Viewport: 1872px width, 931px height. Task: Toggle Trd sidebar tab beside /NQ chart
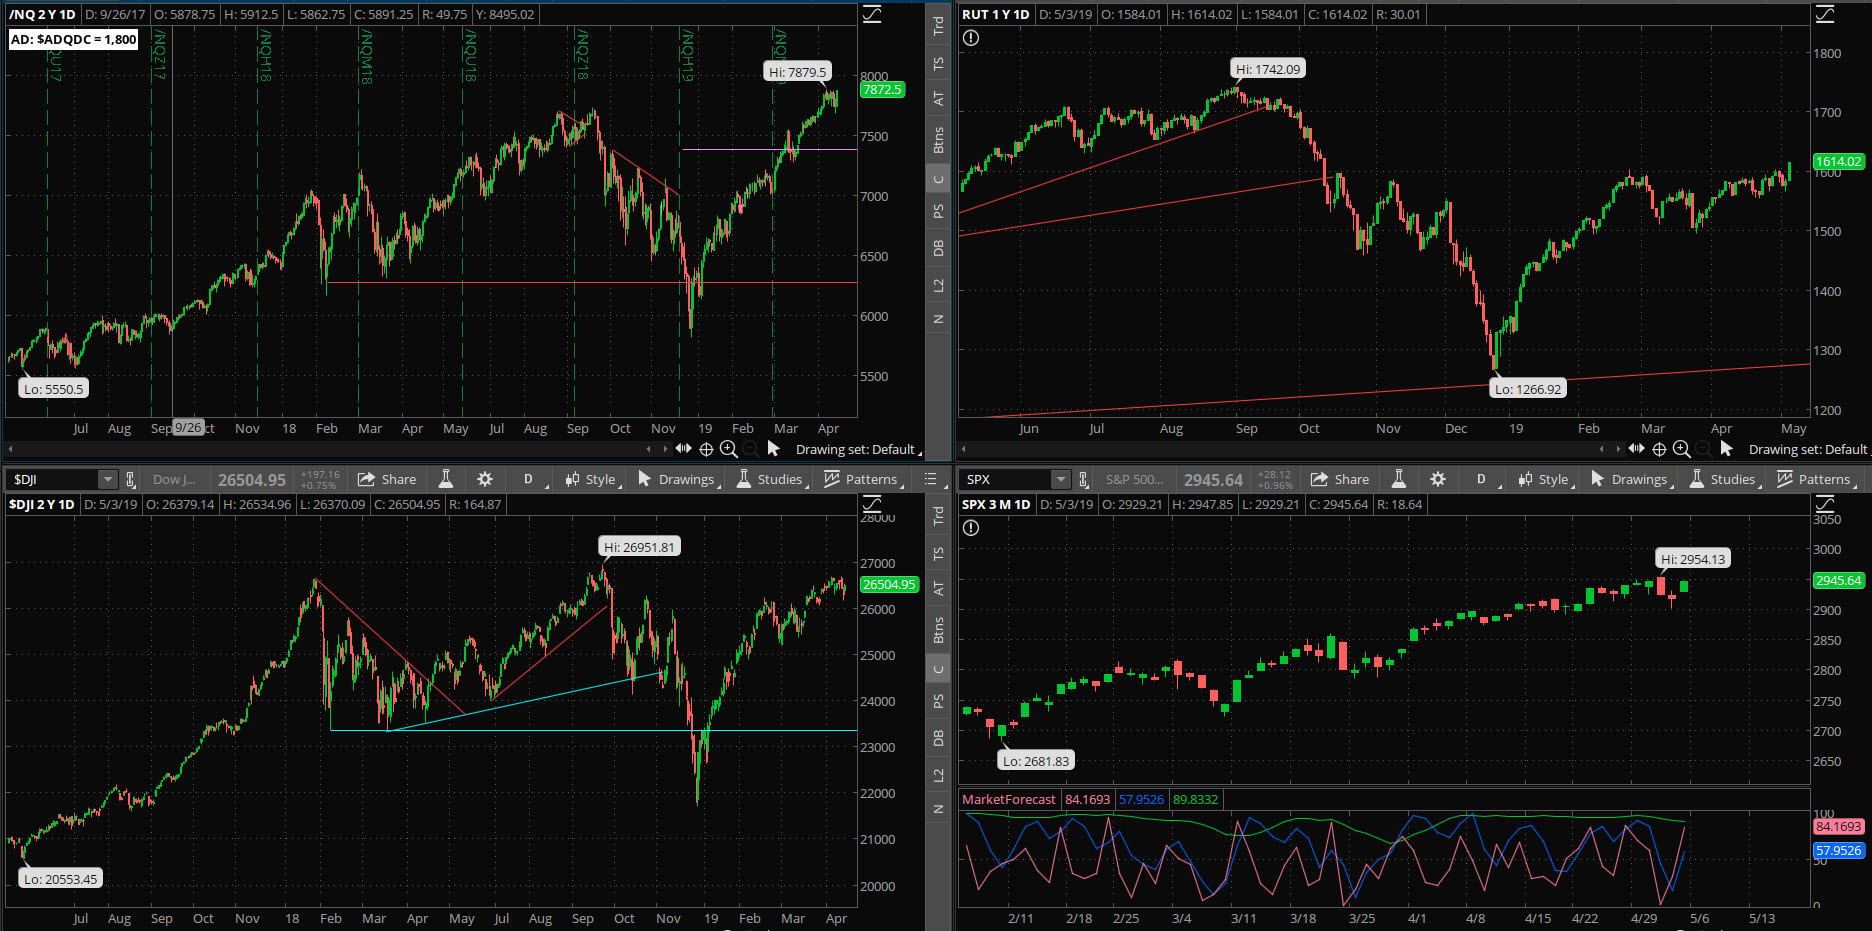coord(938,26)
